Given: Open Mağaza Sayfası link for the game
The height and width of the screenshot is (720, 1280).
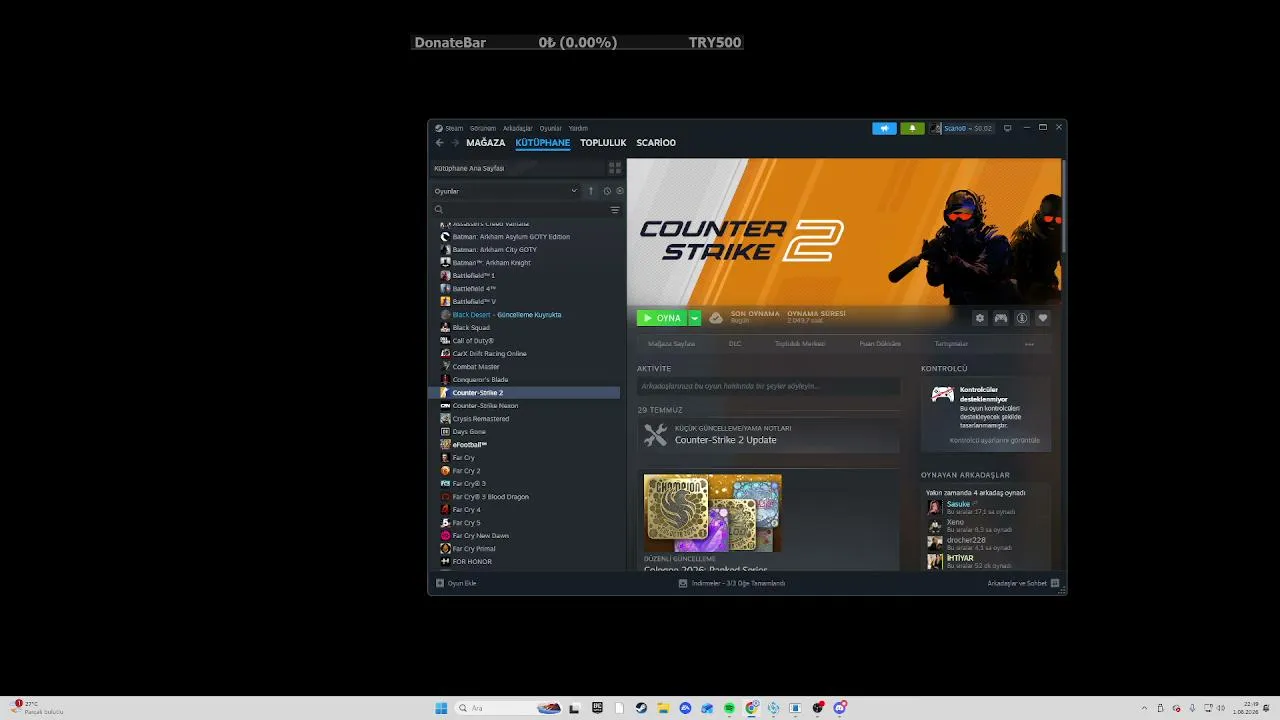Looking at the screenshot, I should (671, 344).
